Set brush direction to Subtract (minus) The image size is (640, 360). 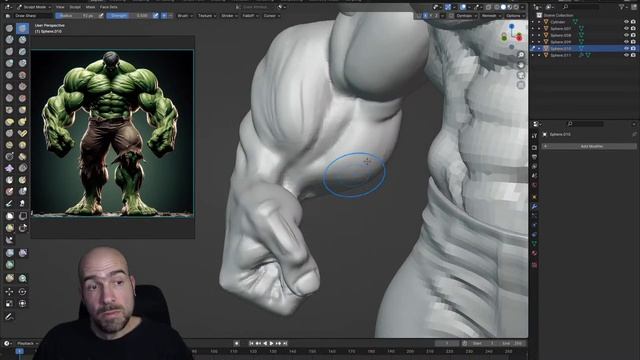[x=170, y=16]
